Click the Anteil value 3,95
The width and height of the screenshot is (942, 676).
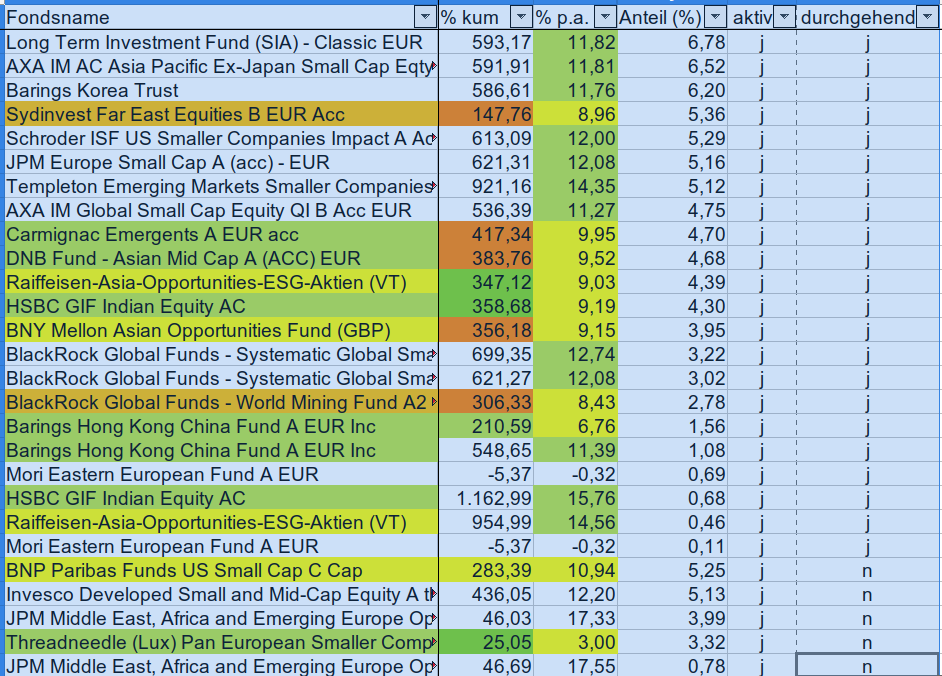673,330
